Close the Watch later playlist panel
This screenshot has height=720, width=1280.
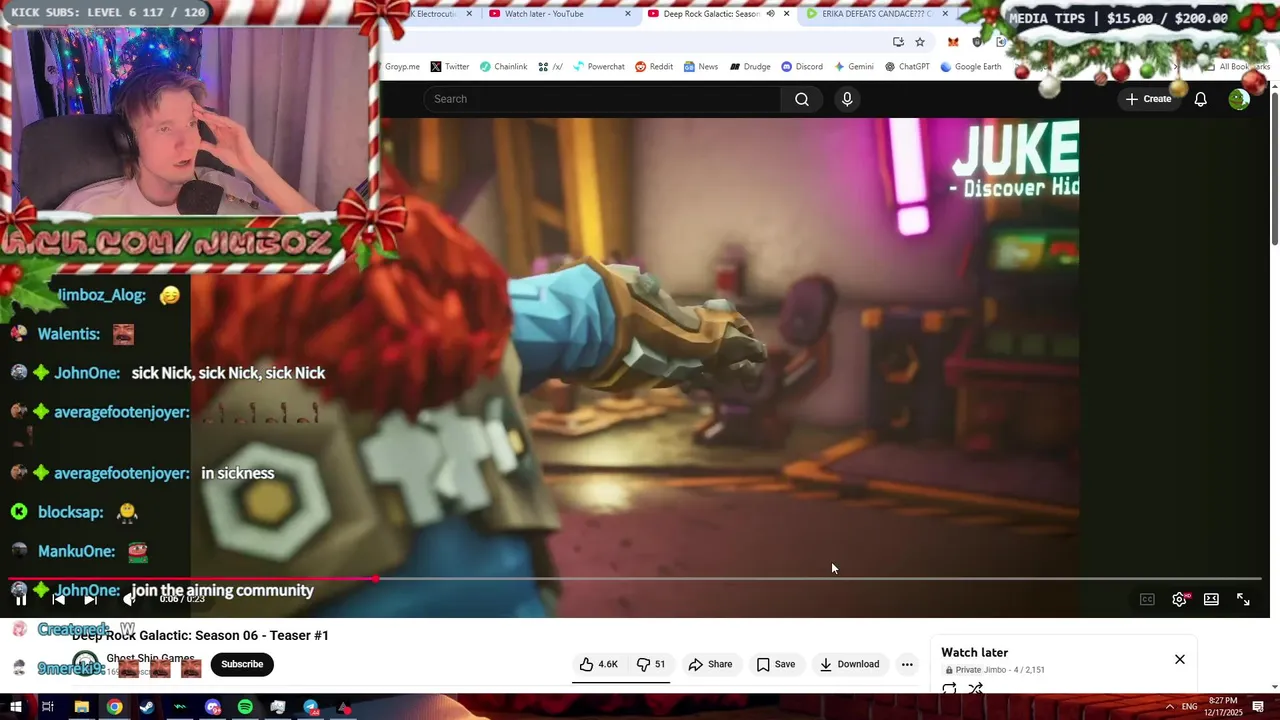pyautogui.click(x=1180, y=659)
